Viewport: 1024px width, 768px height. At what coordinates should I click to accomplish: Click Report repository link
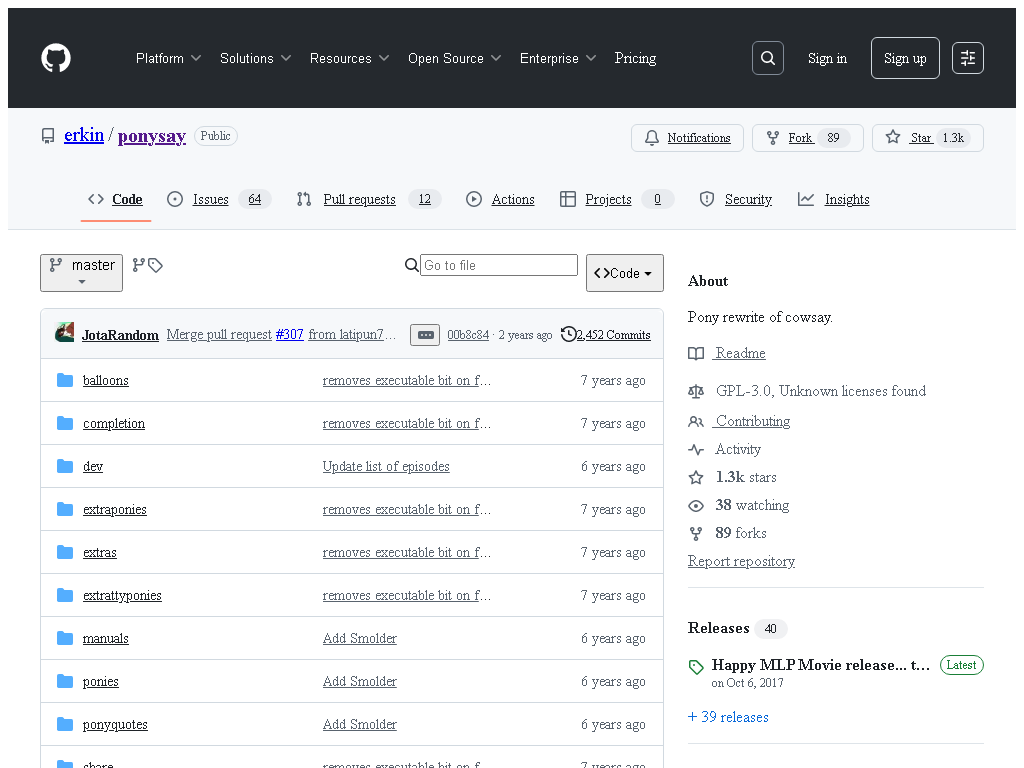point(741,561)
